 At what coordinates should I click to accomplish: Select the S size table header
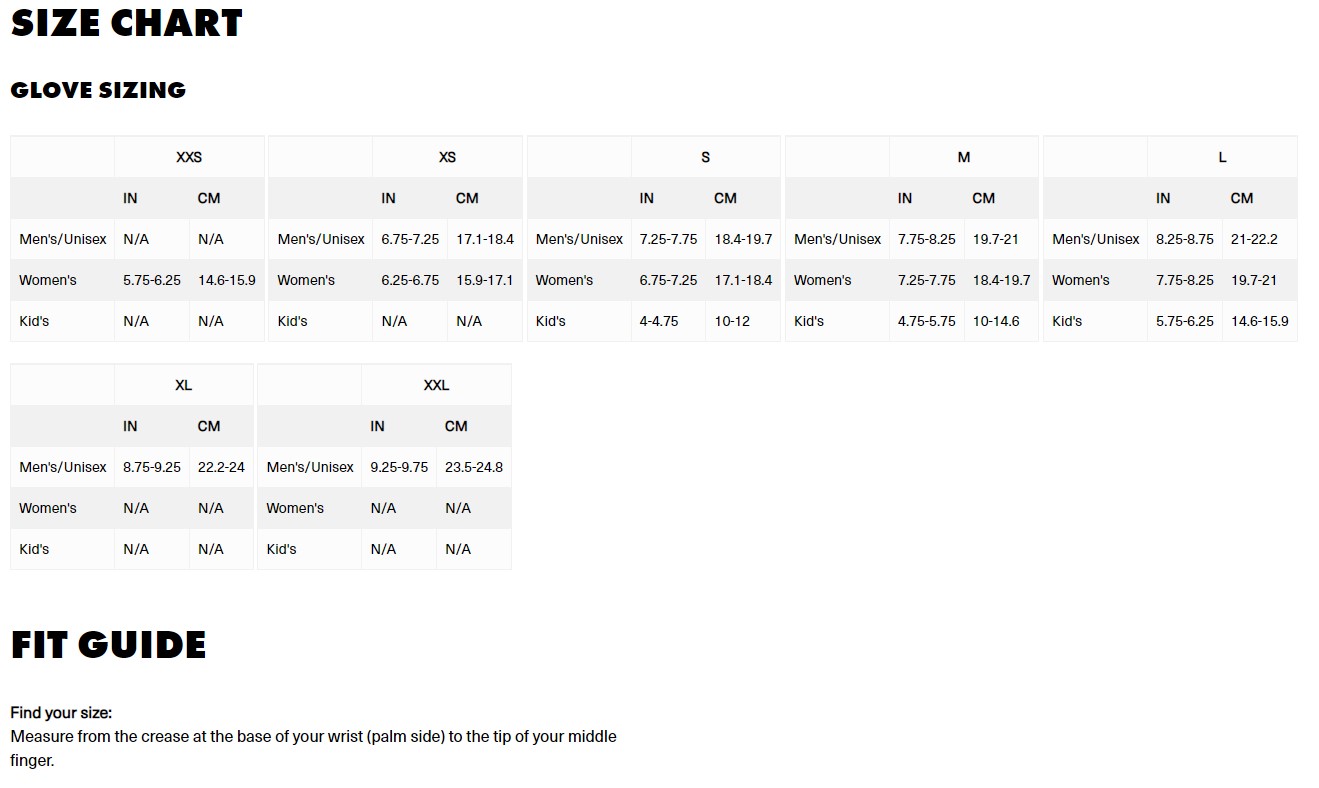click(705, 157)
